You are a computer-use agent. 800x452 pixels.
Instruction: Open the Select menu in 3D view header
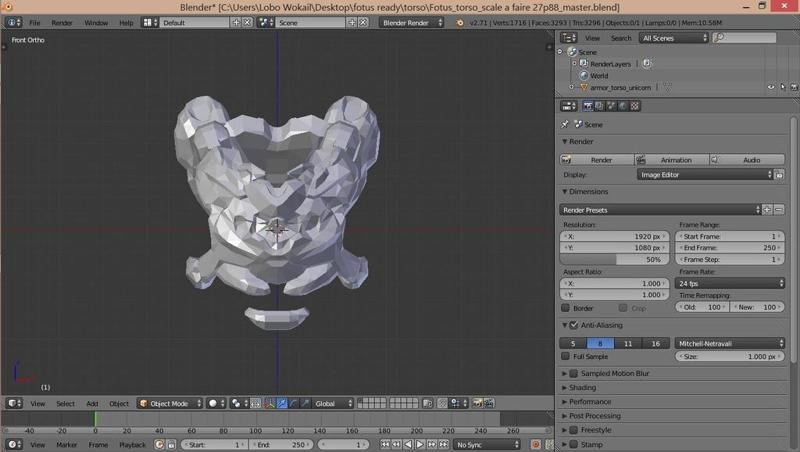(x=65, y=403)
